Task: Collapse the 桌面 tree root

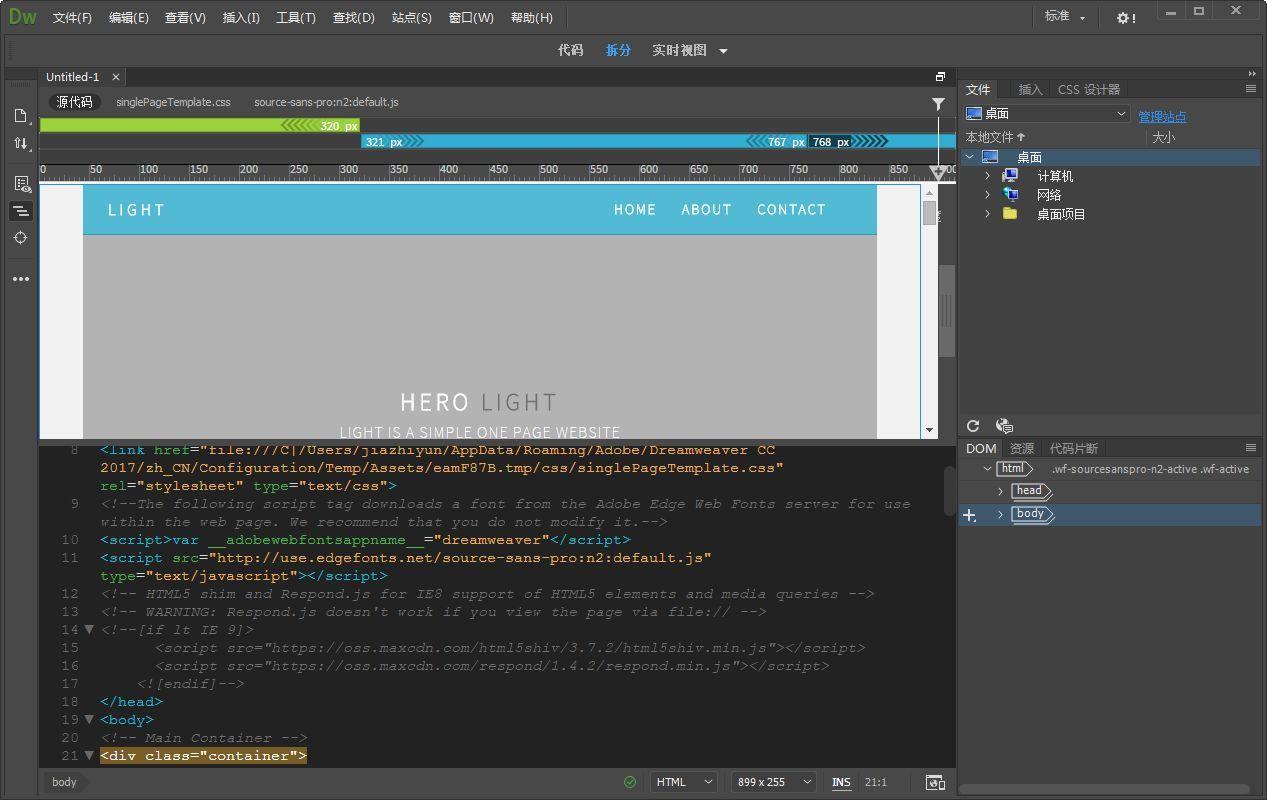Action: 969,157
